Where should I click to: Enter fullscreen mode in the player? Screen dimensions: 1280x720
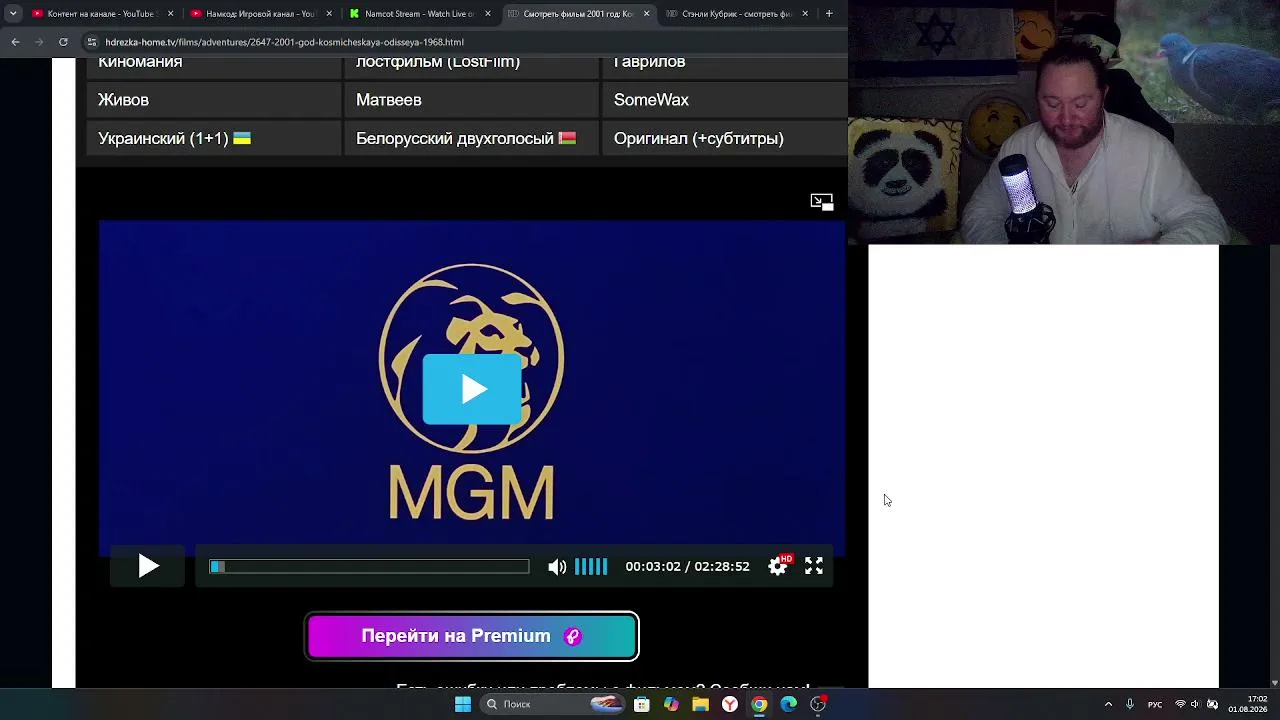pos(814,566)
